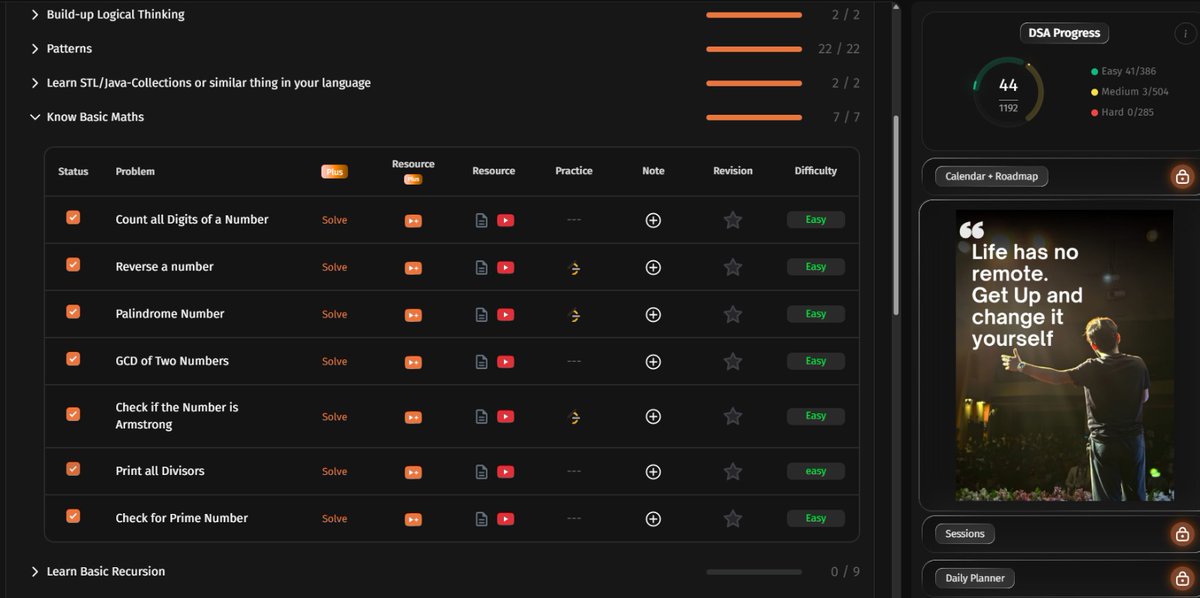Open the Daily Planner button
Image resolution: width=1200 pixels, height=598 pixels.
[x=975, y=578]
